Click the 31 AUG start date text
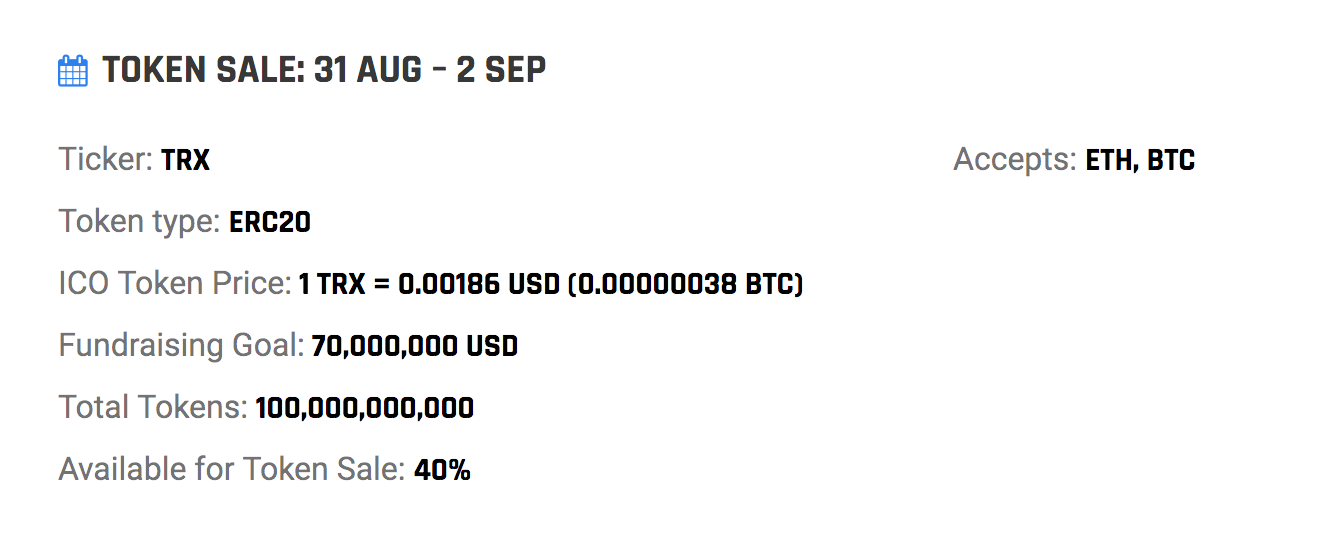 point(368,70)
